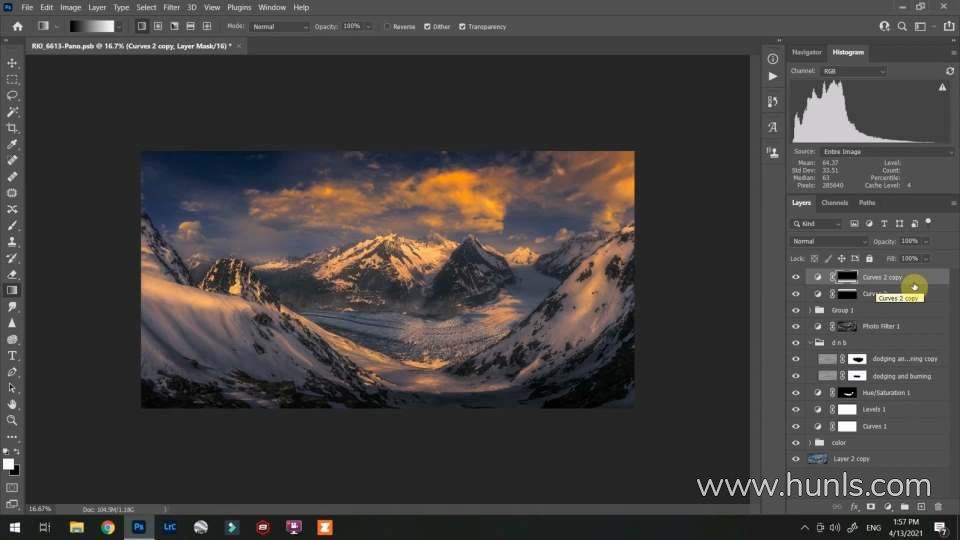This screenshot has width=960, height=540.
Task: Open the Filter menu
Action: click(x=171, y=7)
